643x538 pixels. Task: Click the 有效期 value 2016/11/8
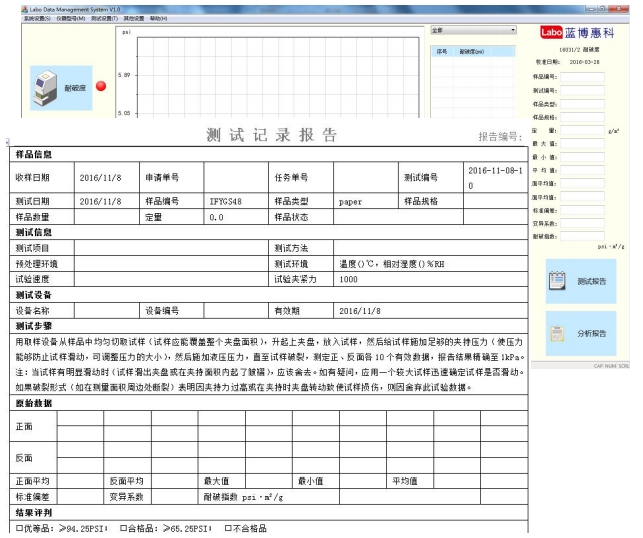pos(360,311)
